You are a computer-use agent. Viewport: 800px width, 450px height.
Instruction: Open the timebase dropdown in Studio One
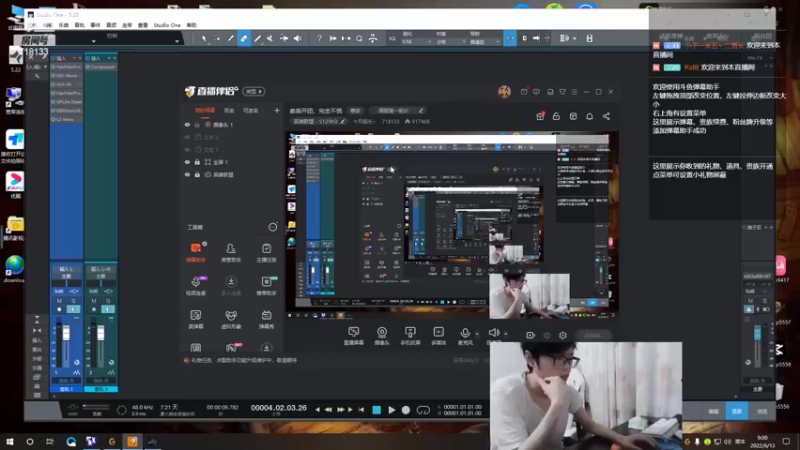pyautogui.click(x=451, y=41)
